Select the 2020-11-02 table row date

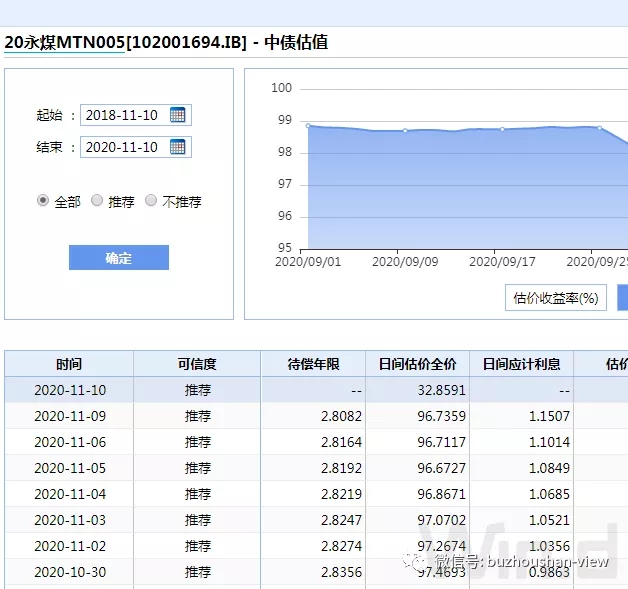70,546
